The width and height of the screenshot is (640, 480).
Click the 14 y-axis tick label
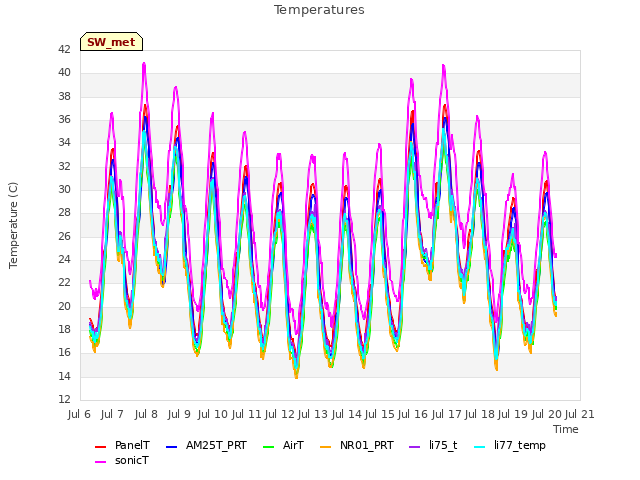(x=64, y=376)
